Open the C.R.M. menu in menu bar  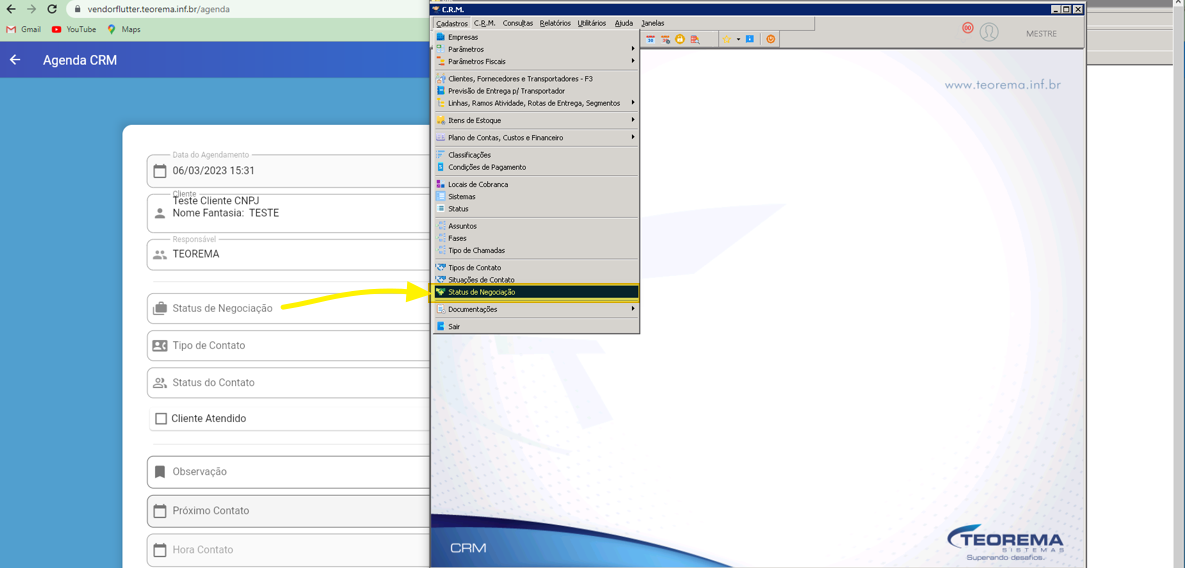click(484, 23)
